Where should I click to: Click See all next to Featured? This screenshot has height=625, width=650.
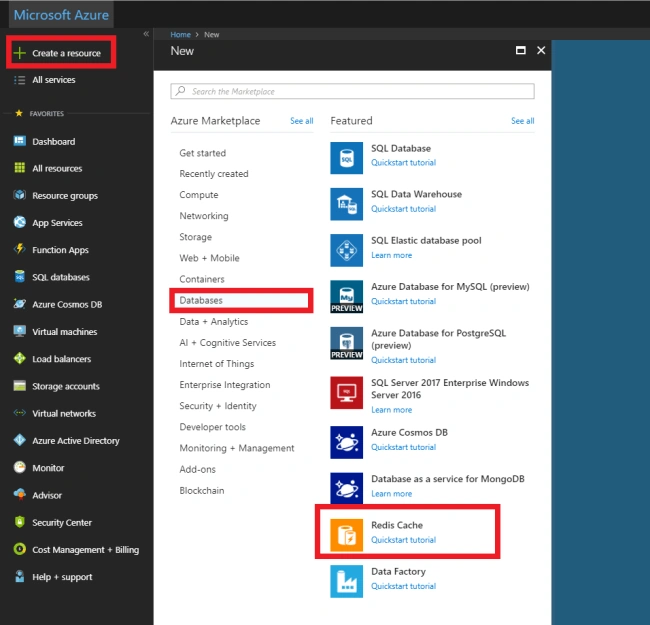point(522,121)
